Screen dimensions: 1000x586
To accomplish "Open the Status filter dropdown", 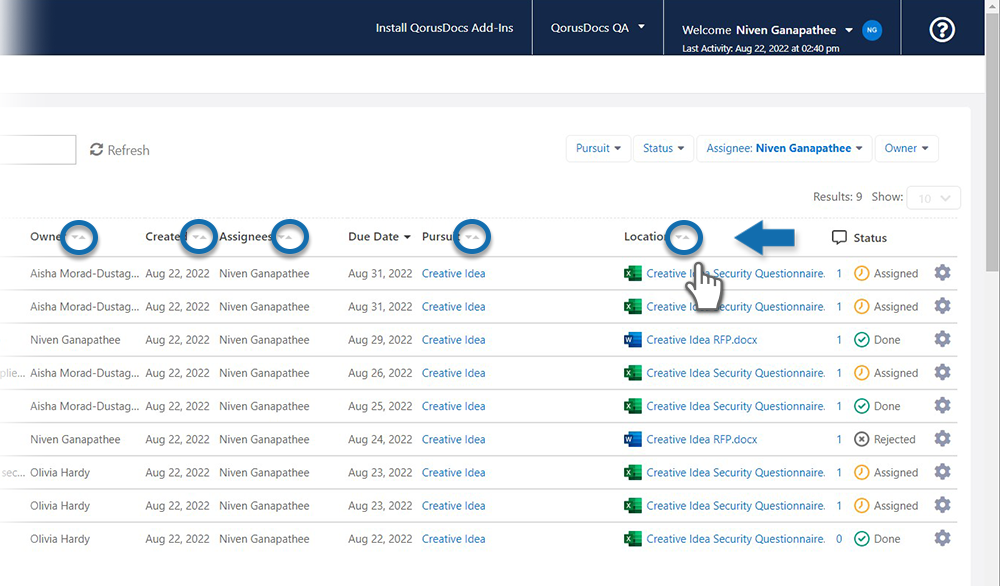I will (x=663, y=148).
